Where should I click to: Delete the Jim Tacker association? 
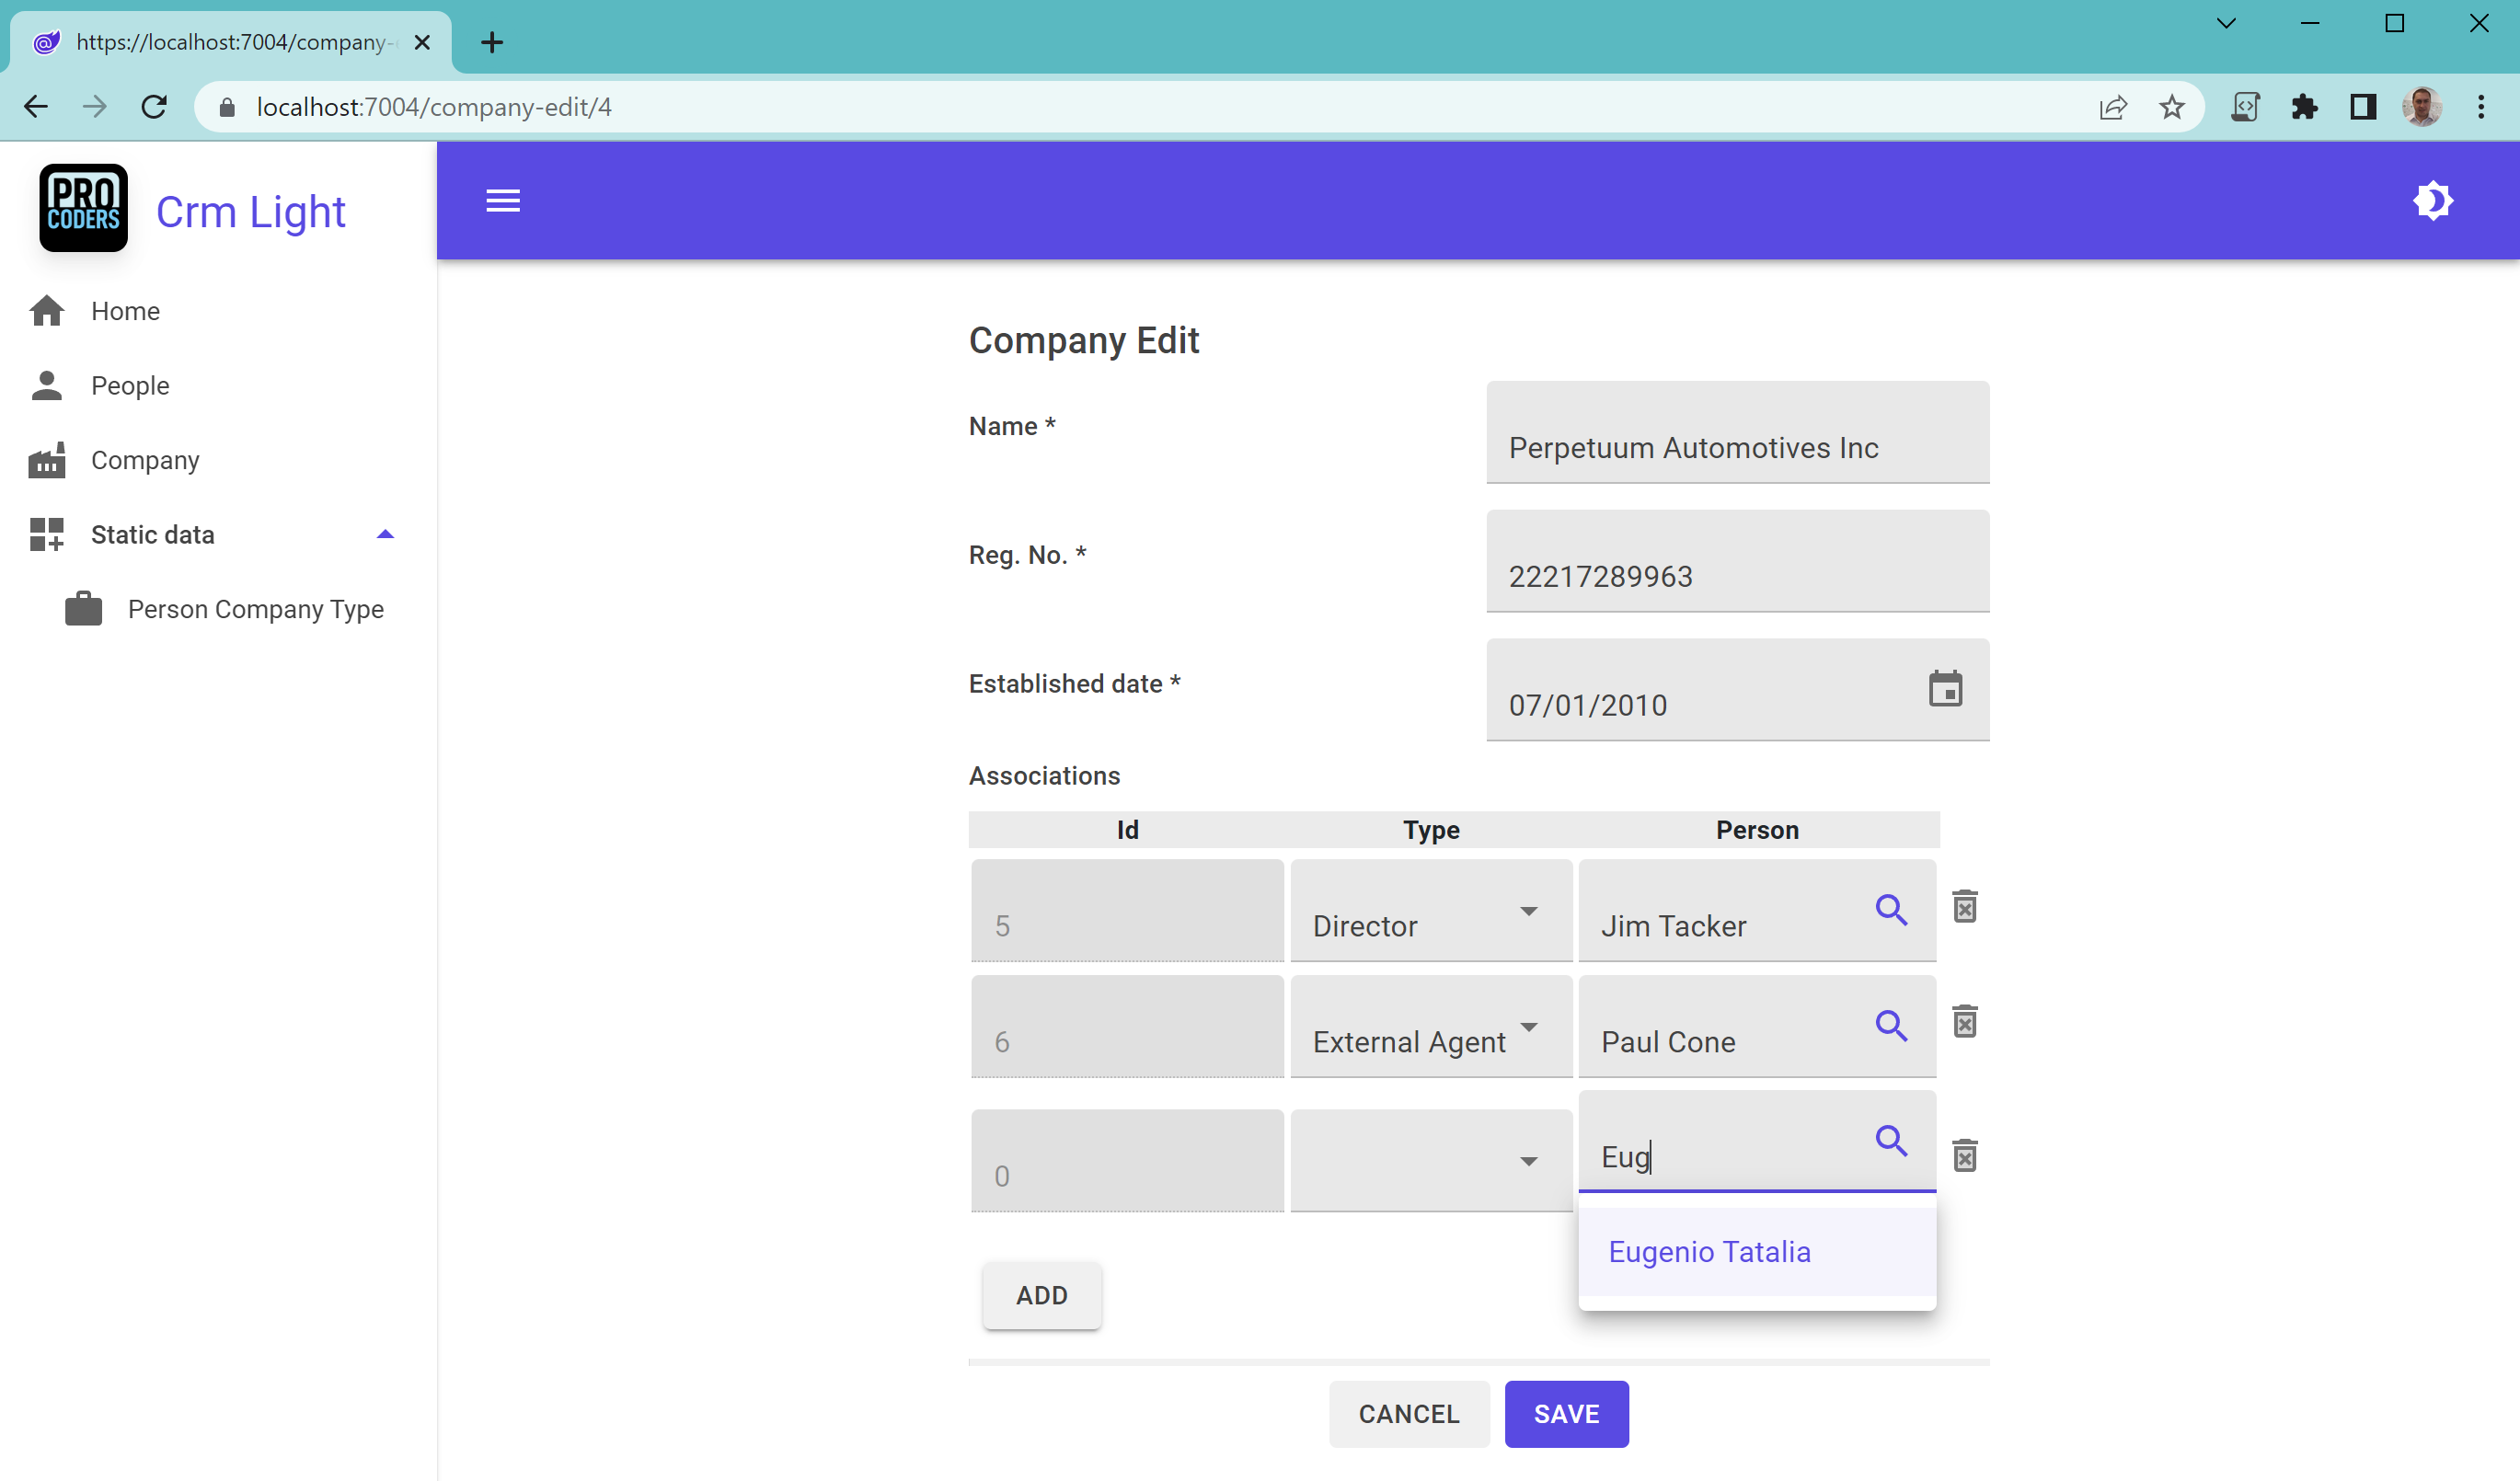click(x=1964, y=906)
